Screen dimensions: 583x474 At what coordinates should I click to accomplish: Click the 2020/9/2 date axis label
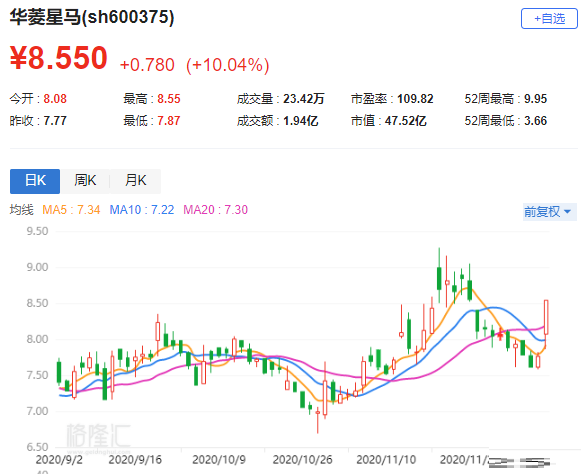point(59,460)
